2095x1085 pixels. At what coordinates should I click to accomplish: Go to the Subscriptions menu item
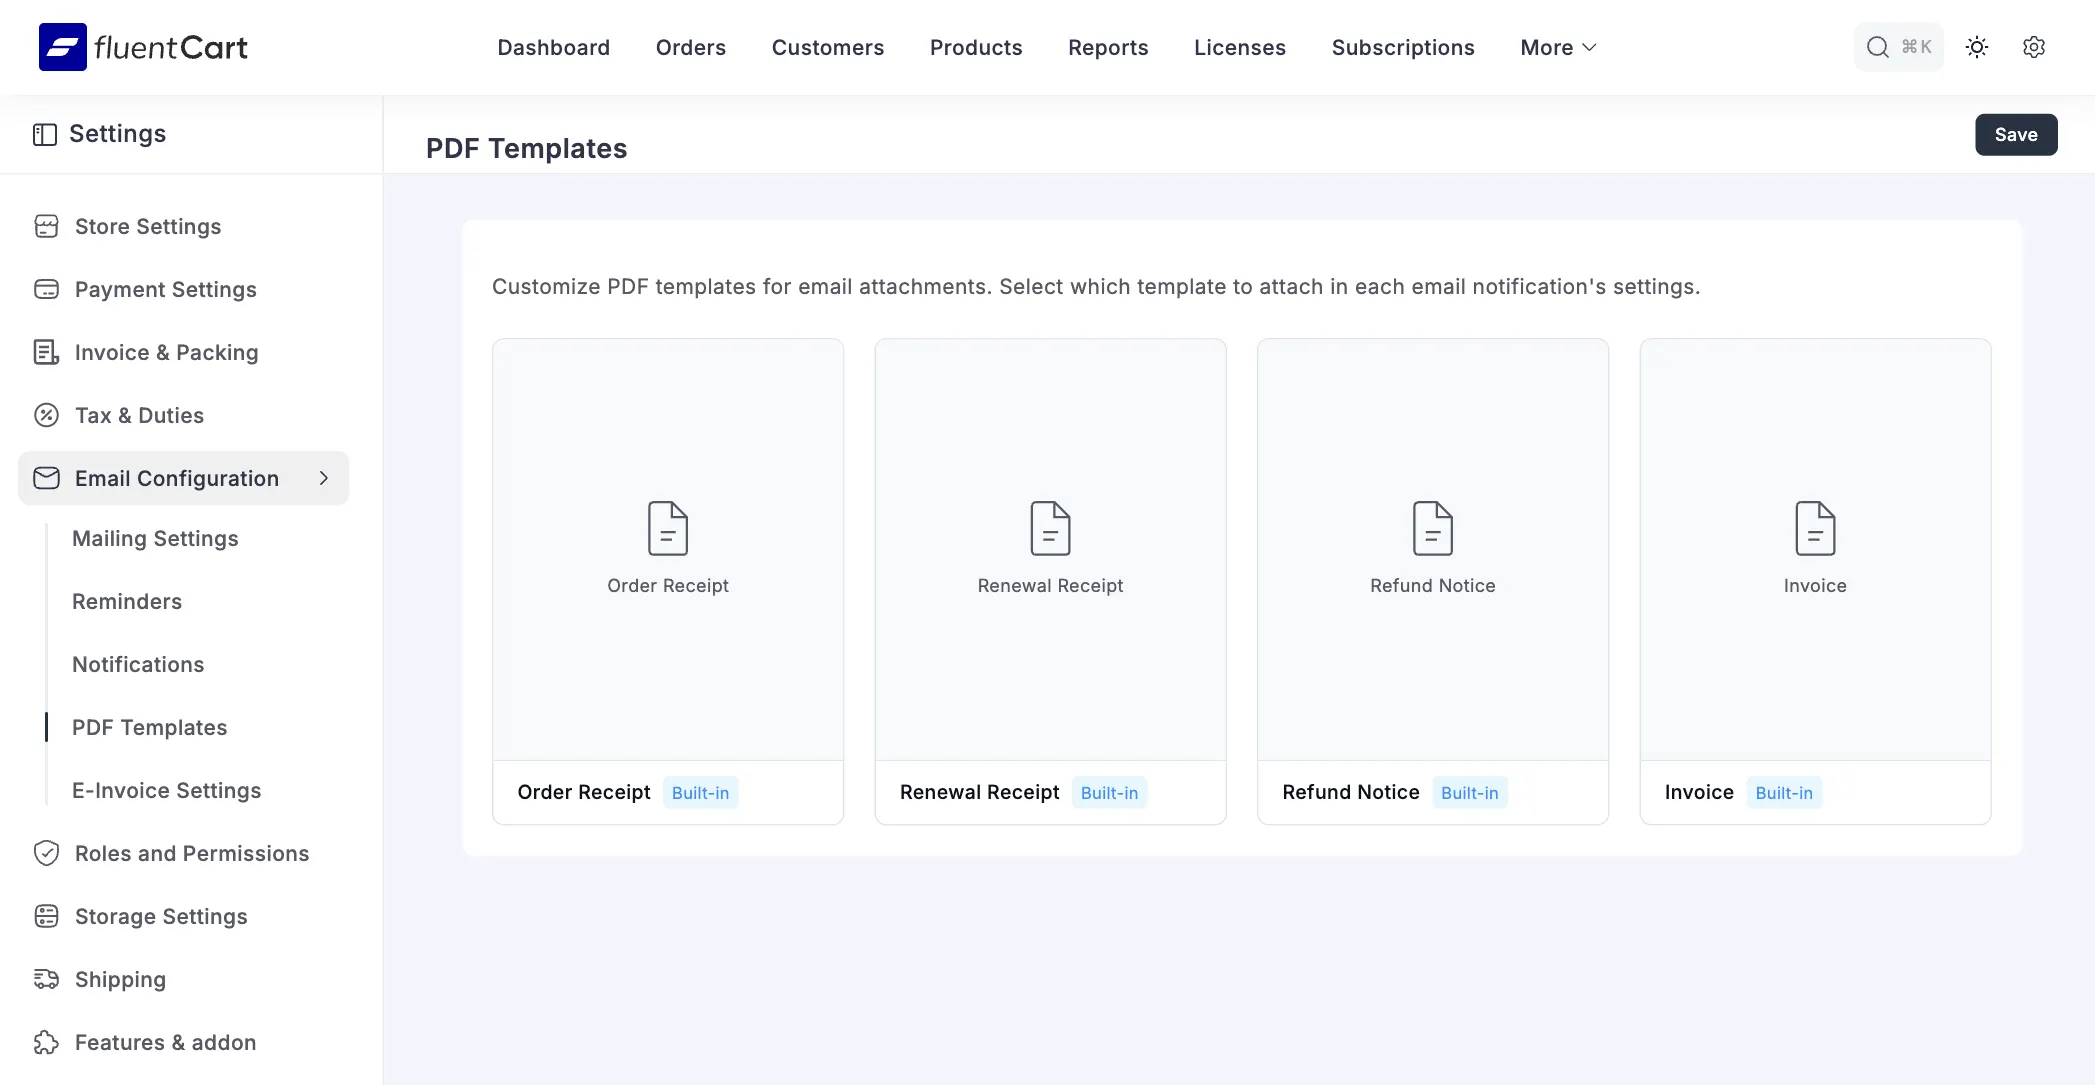coord(1402,47)
